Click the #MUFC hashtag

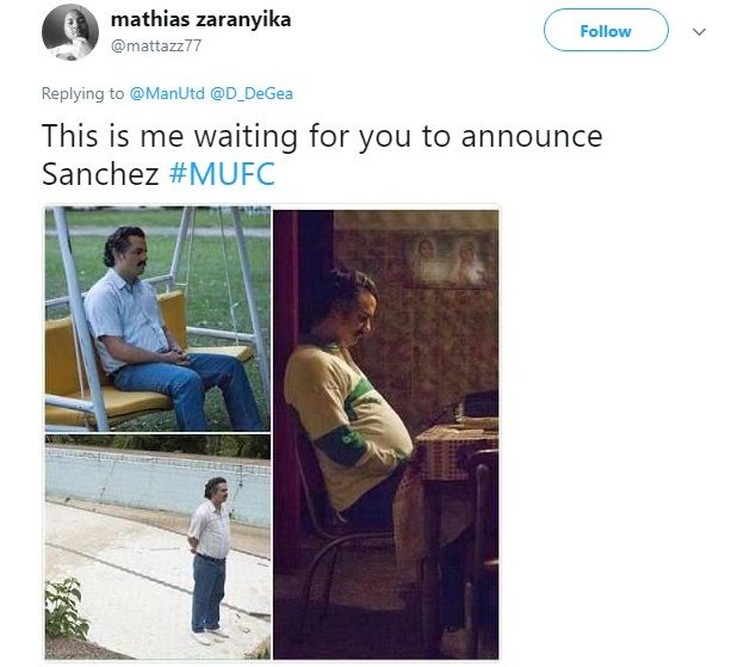[x=223, y=174]
